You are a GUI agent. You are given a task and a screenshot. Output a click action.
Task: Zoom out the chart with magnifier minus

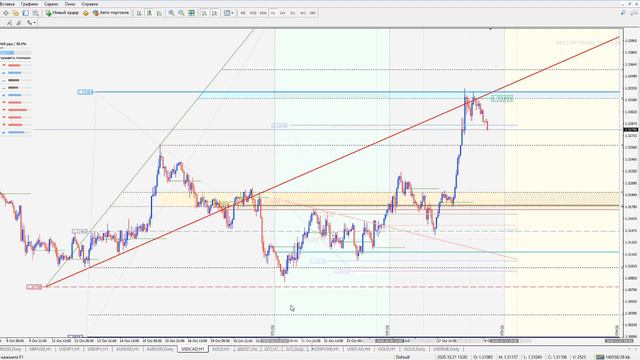[x=181, y=13]
